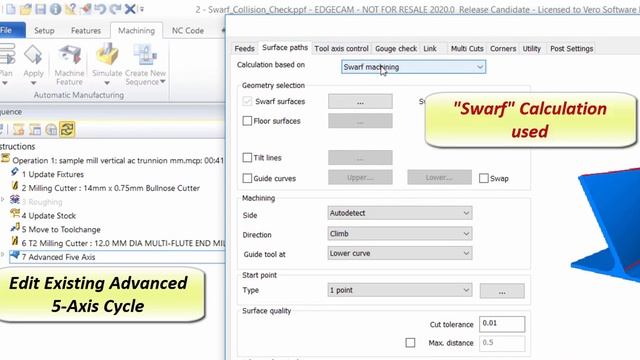Click the Update Stock instruction icon

(15, 214)
